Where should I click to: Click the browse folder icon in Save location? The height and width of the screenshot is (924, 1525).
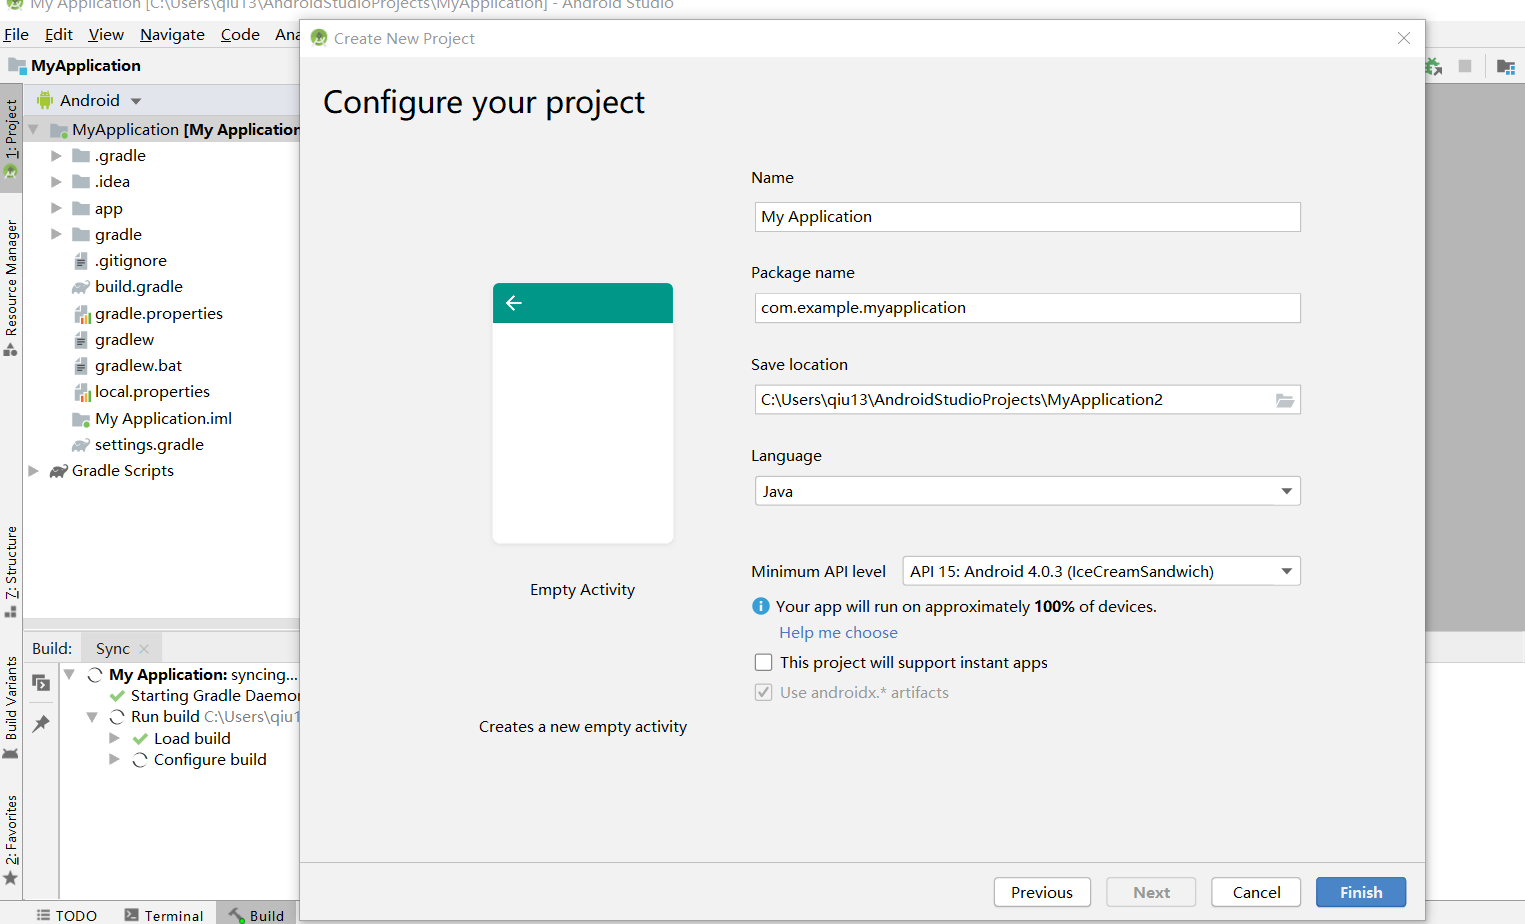[1285, 400]
